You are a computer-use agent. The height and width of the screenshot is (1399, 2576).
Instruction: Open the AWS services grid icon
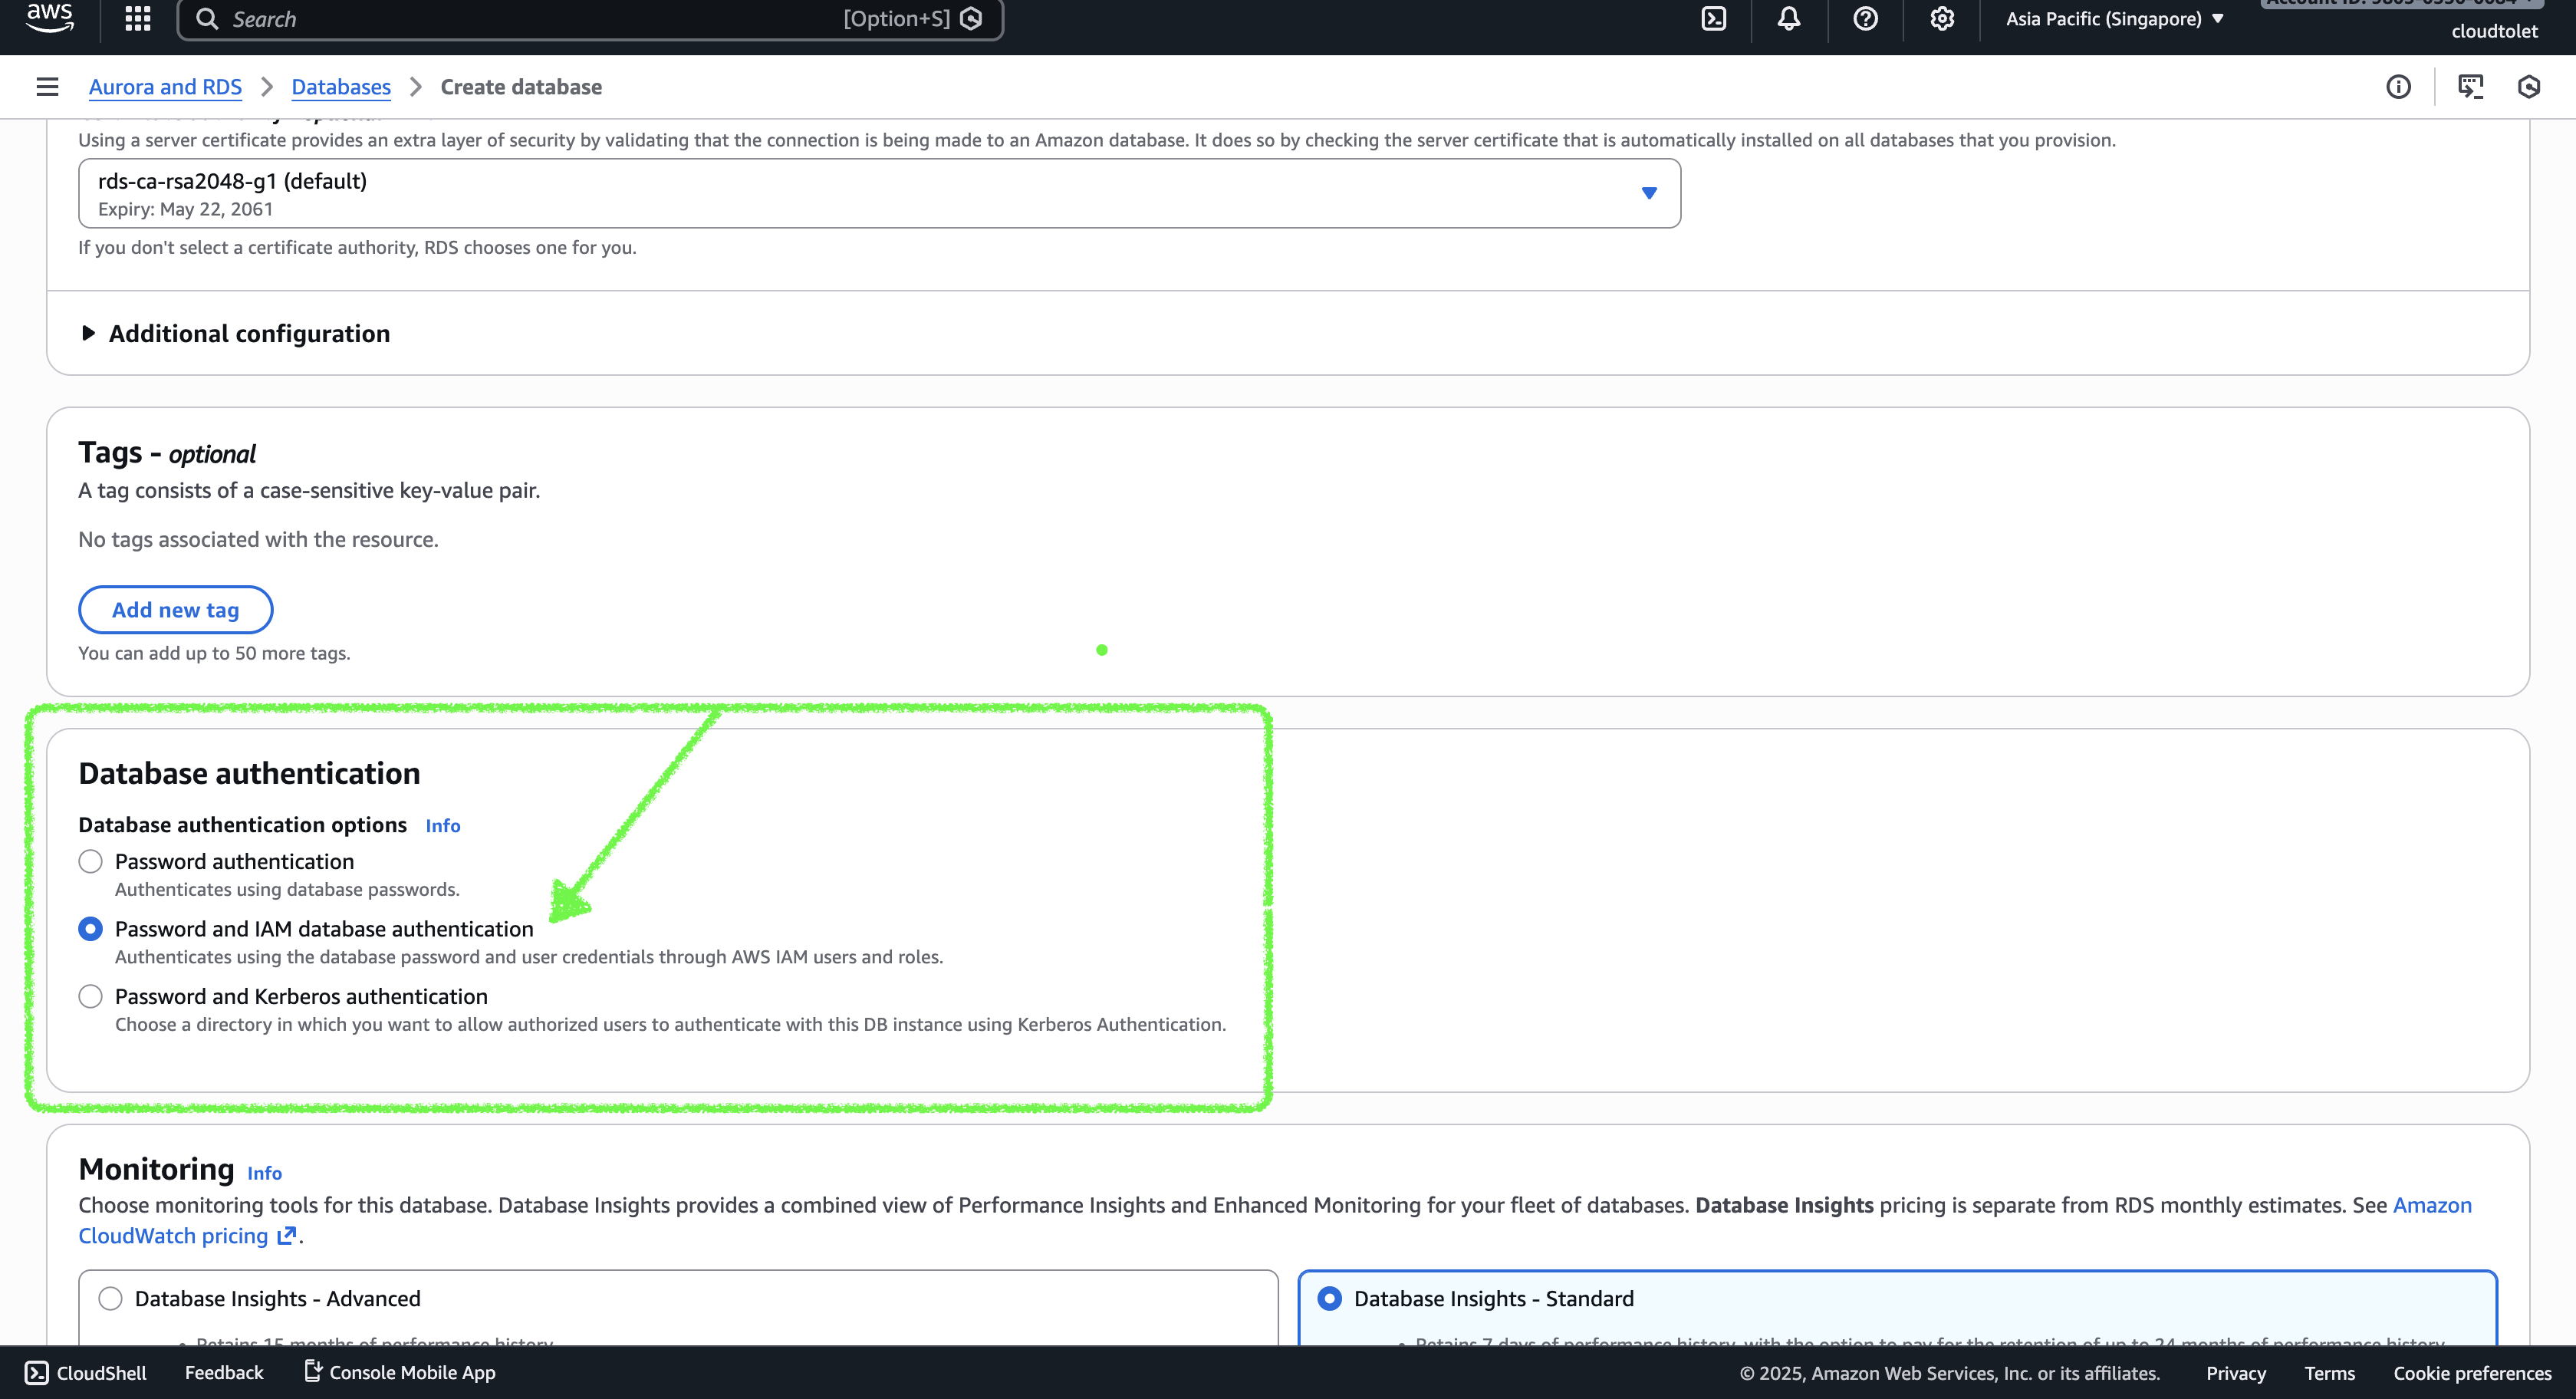(137, 19)
